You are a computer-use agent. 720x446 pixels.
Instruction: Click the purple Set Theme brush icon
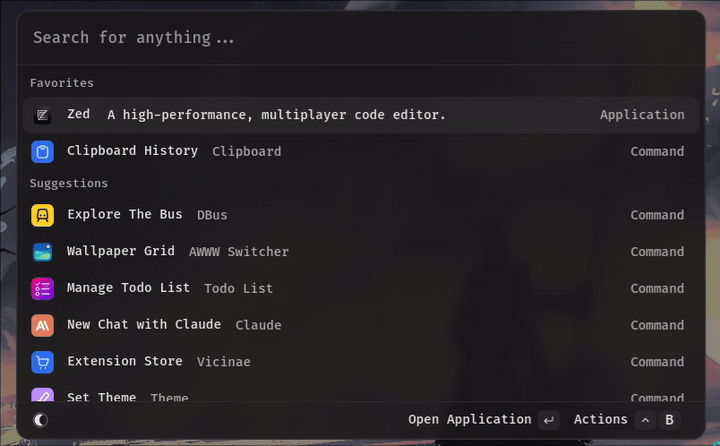pos(42,396)
